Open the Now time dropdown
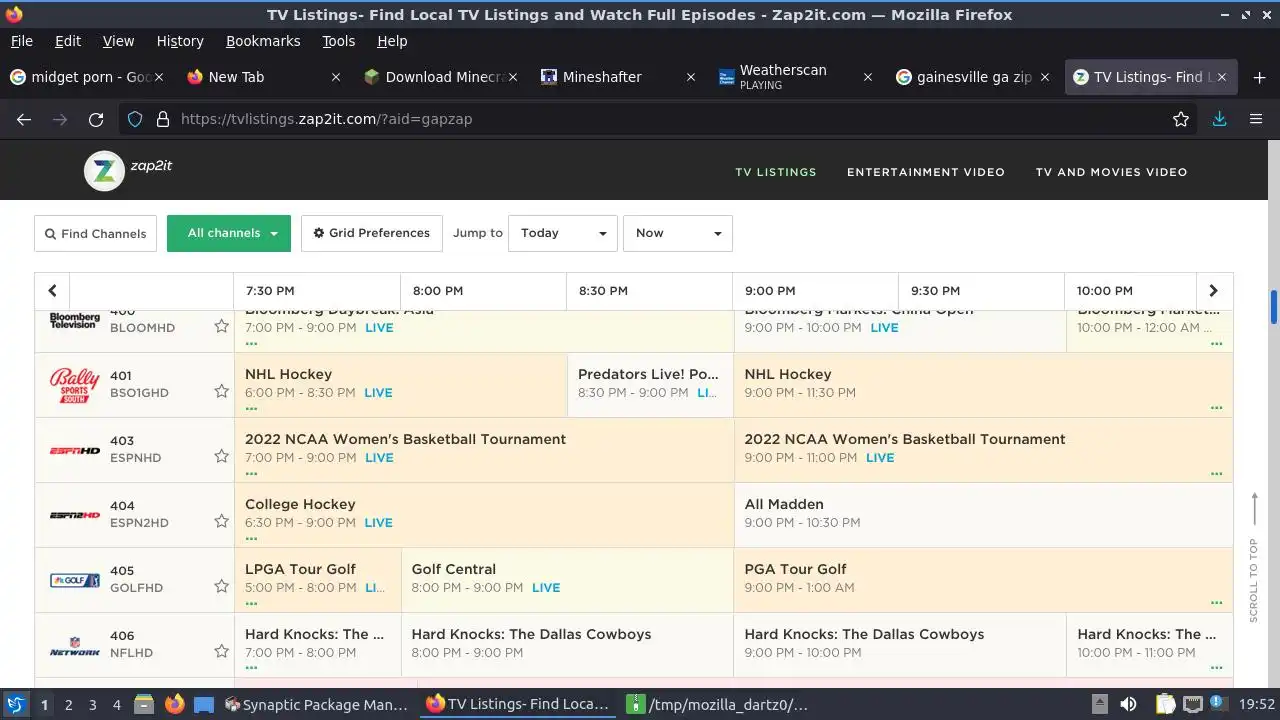This screenshot has width=1280, height=720. pyautogui.click(x=678, y=233)
